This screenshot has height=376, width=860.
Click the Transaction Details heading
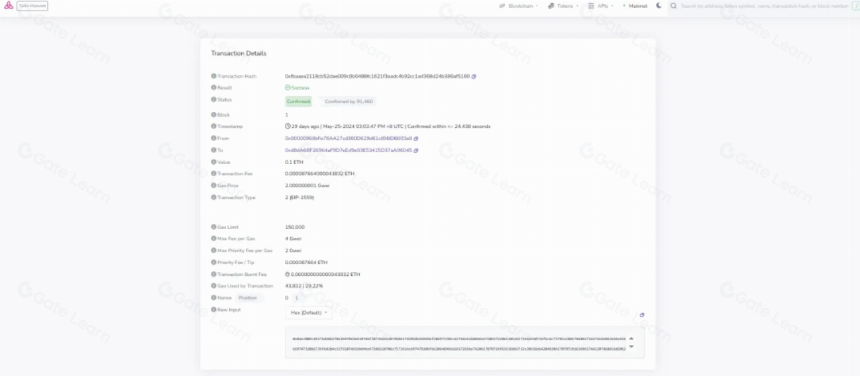(239, 53)
